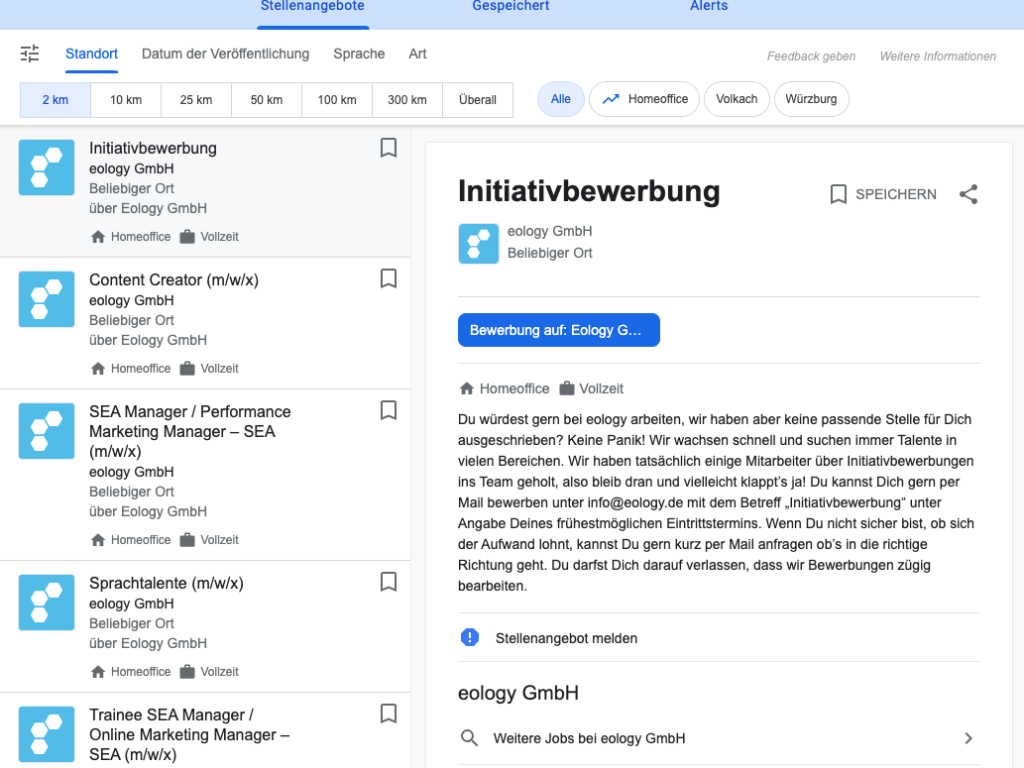Click the eology GmbH section heading
Image resolution: width=1024 pixels, height=768 pixels.
tap(519, 693)
